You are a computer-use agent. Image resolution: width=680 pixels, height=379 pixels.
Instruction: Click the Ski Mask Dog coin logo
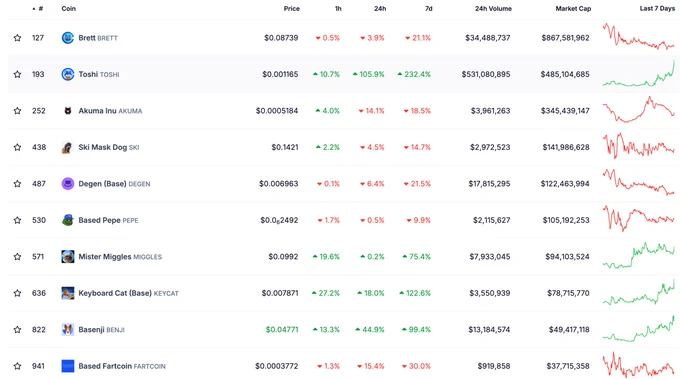point(68,147)
